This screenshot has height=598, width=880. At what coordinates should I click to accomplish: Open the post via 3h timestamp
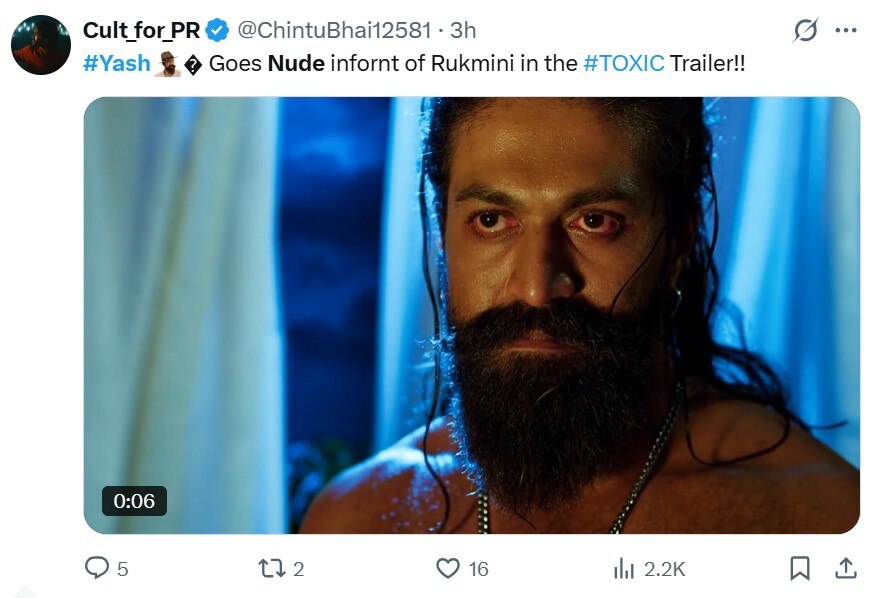pos(463,30)
